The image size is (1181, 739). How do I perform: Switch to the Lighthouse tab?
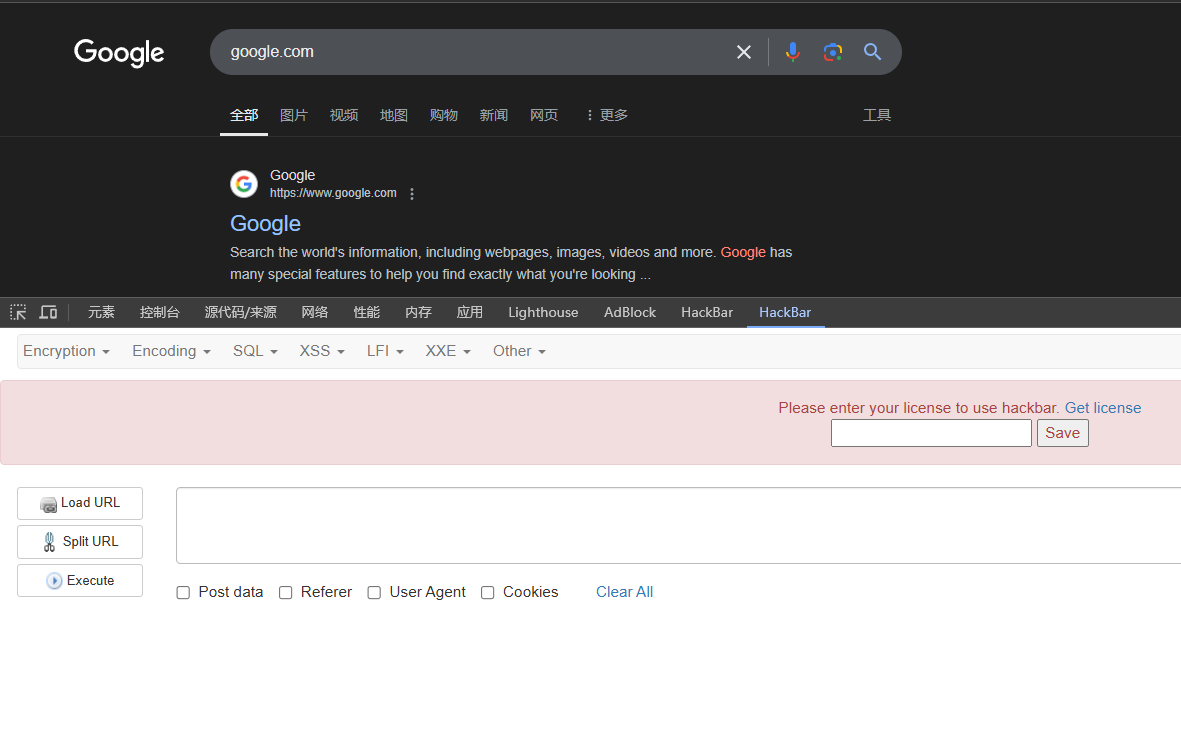pos(543,312)
